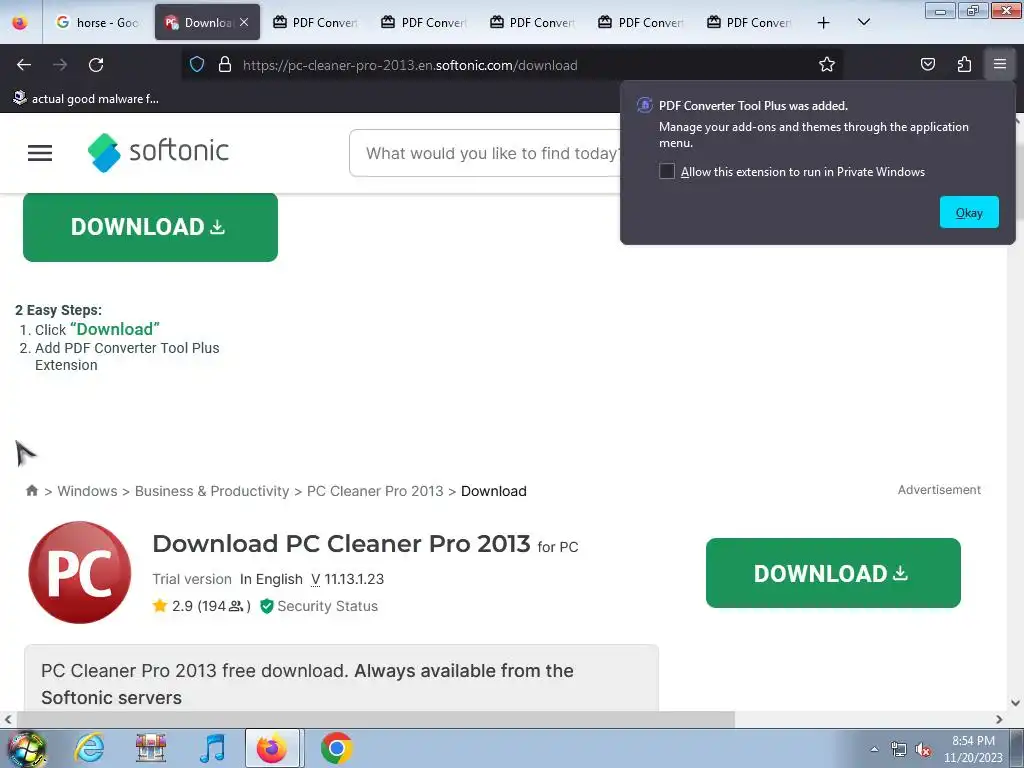Click the version V 11.13.1.23 label
The width and height of the screenshot is (1024, 768).
coord(347,579)
